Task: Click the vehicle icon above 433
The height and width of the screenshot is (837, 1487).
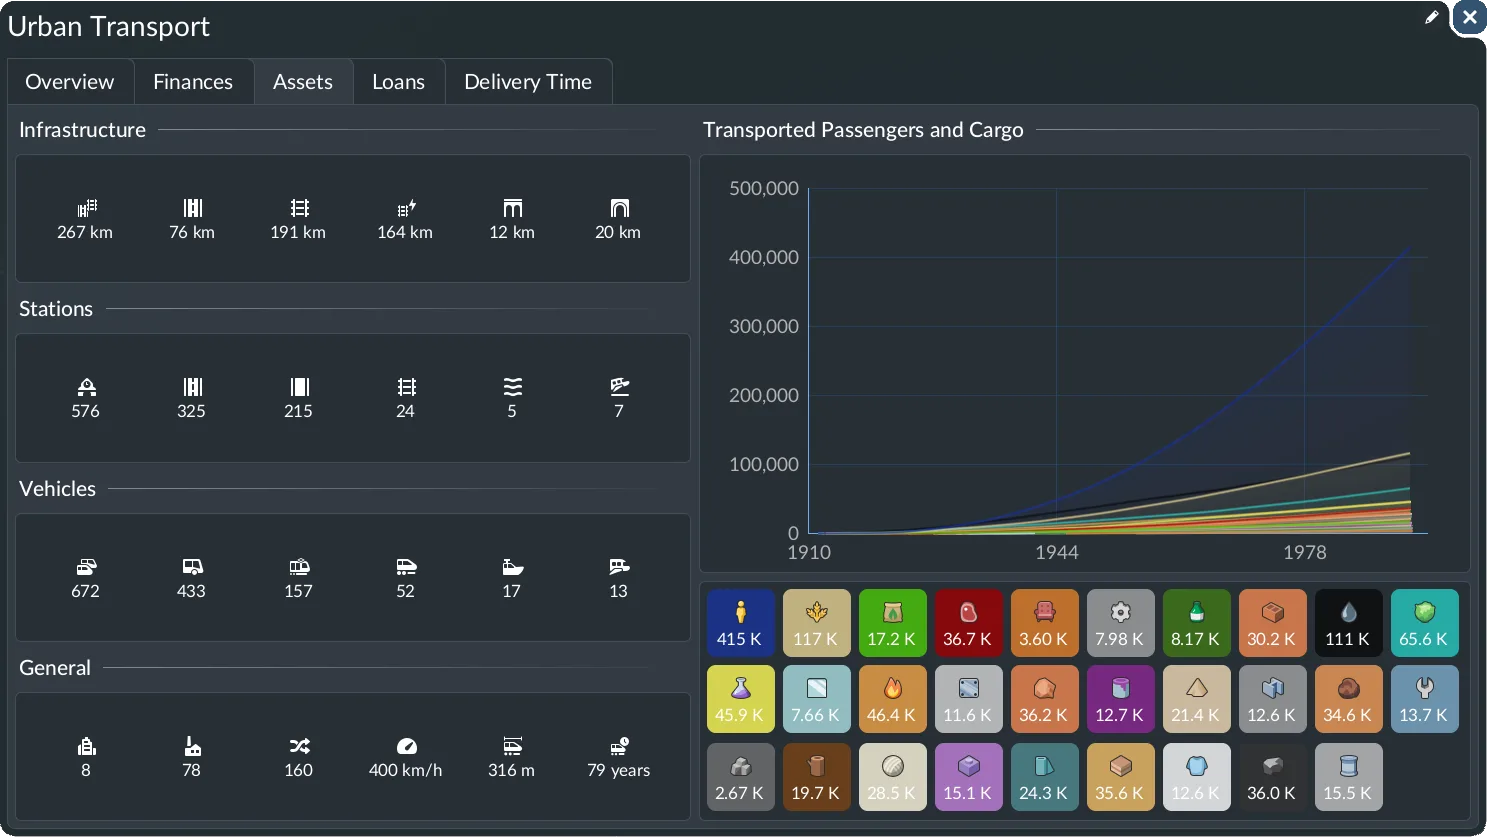Action: (192, 567)
